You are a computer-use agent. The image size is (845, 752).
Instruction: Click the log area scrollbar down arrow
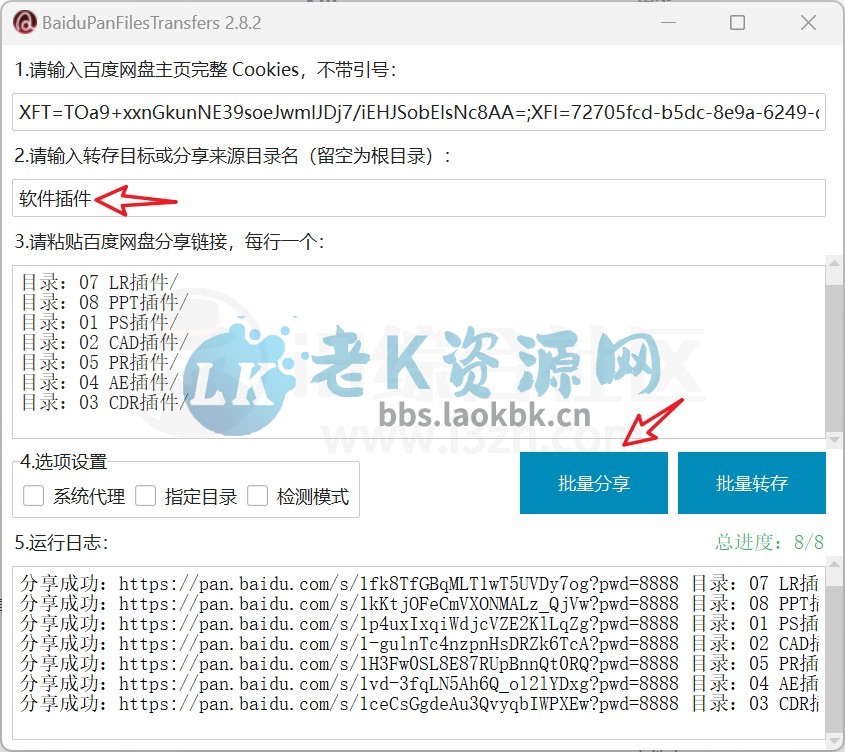(x=835, y=742)
